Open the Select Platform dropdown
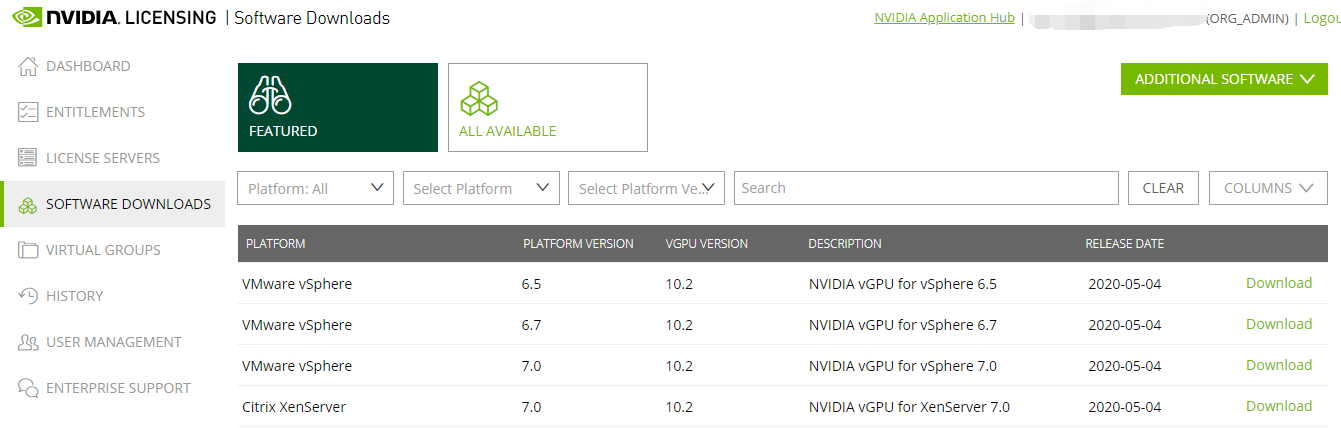This screenshot has width=1341, height=428. [480, 188]
